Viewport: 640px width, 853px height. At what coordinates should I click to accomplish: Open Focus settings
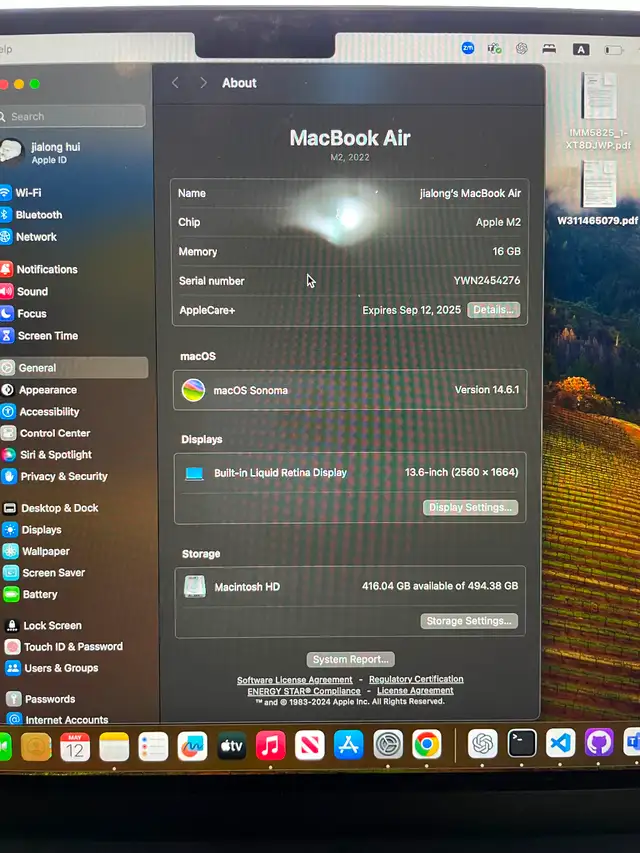click(23, 314)
